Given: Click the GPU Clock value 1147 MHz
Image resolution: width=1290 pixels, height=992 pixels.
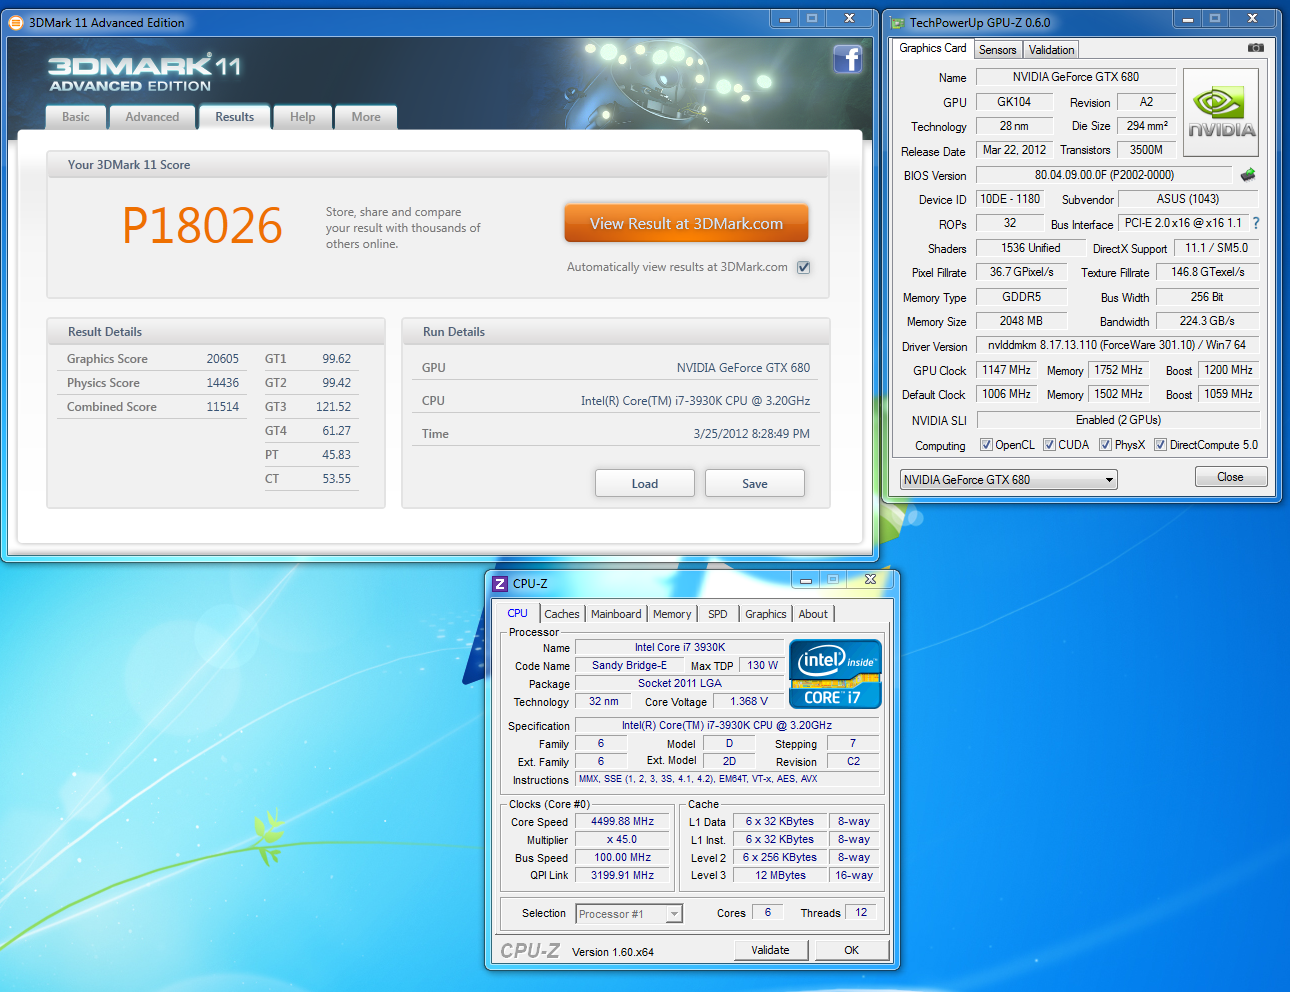Looking at the screenshot, I should (1007, 370).
